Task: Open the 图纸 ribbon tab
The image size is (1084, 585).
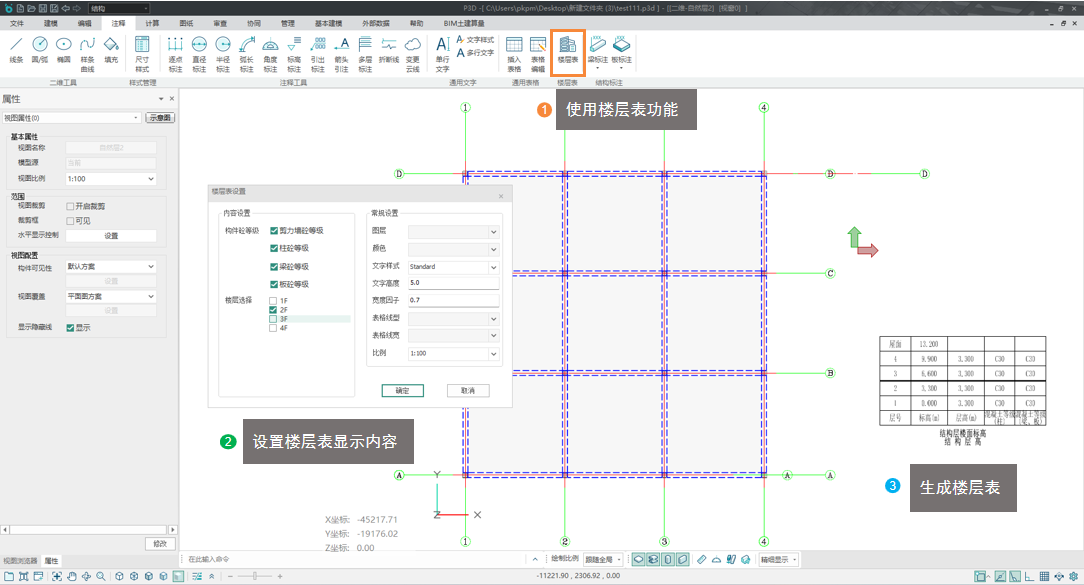Action: click(x=186, y=21)
